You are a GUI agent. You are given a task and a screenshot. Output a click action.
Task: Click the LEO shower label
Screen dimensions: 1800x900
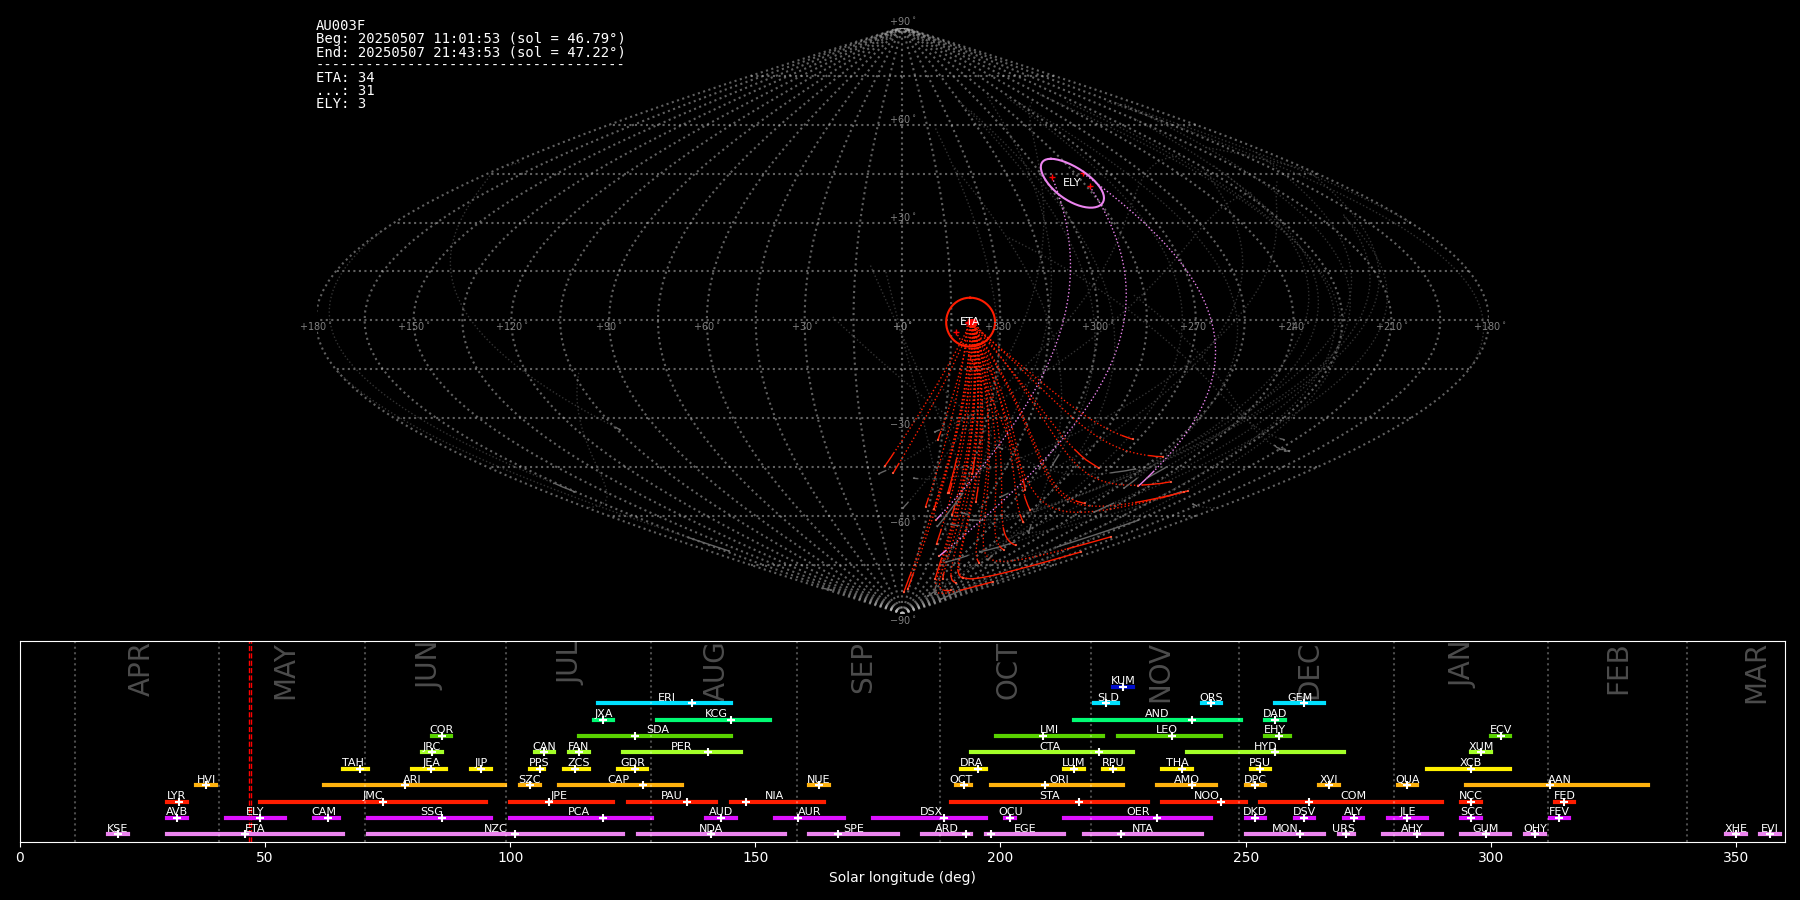pos(1167,730)
